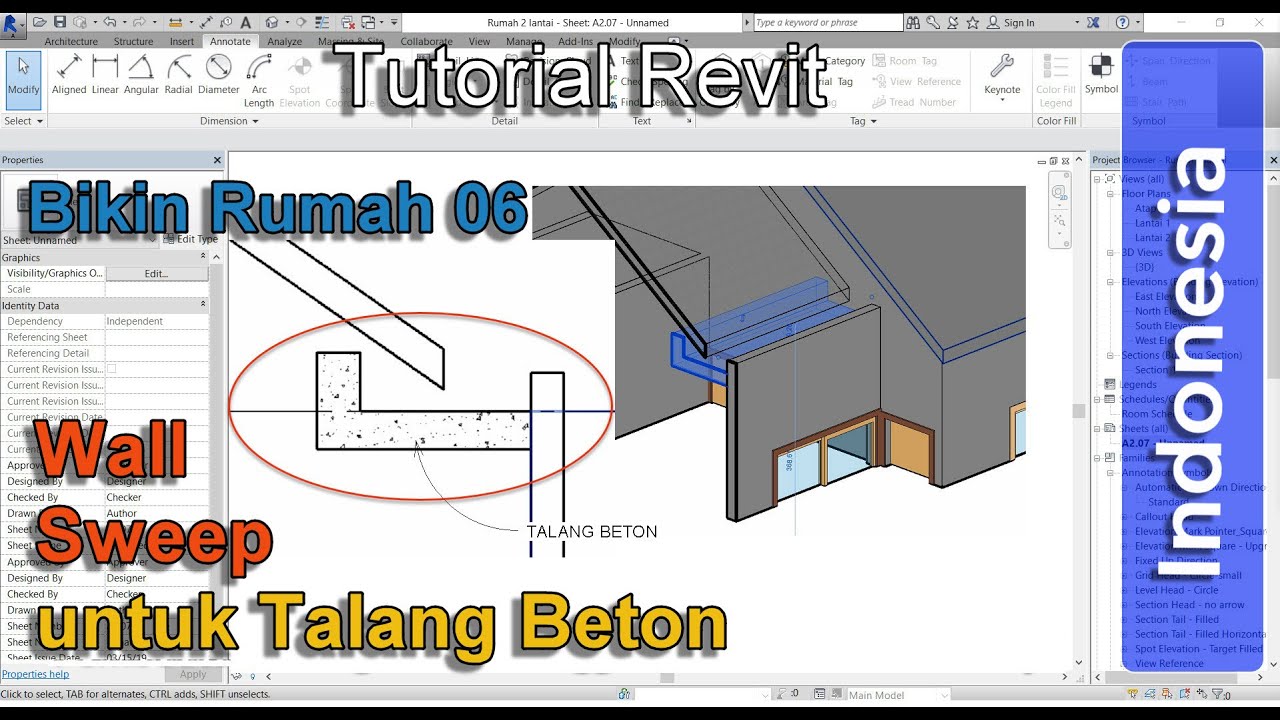Select the Linear dimension tool
The height and width of the screenshot is (720, 1280).
(x=105, y=75)
